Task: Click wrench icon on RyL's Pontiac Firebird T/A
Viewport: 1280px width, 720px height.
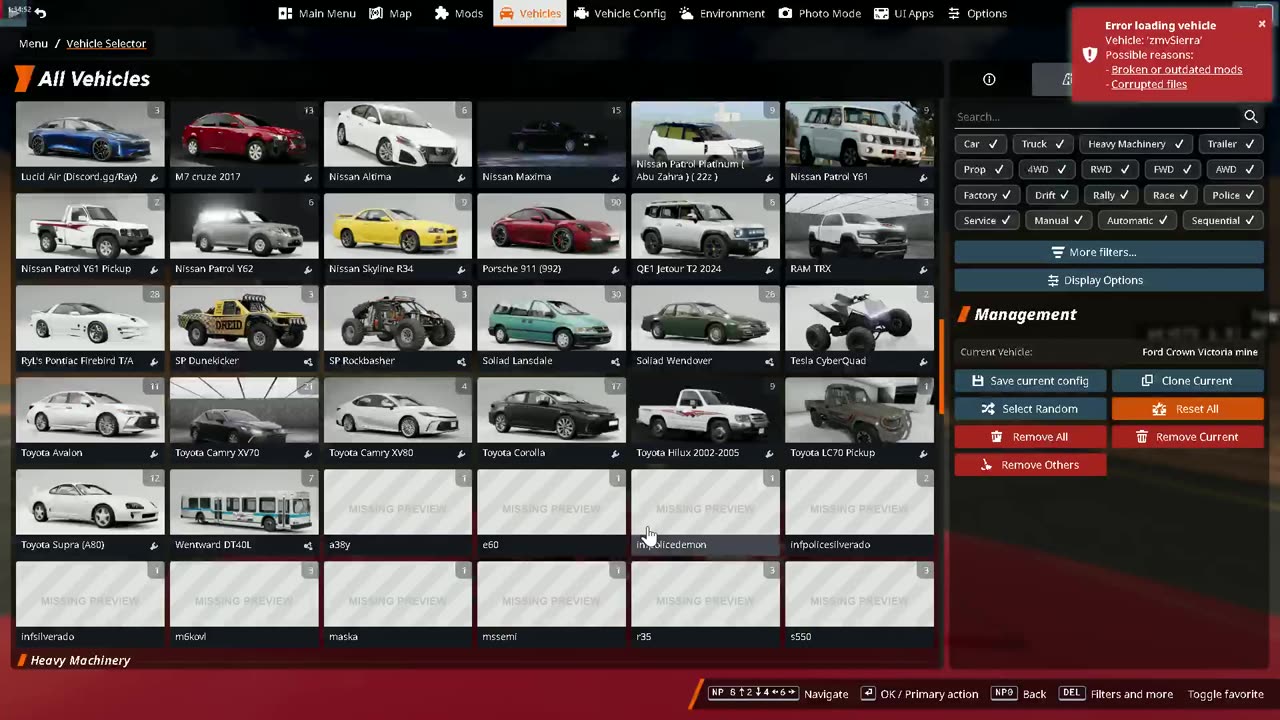Action: click(154, 361)
